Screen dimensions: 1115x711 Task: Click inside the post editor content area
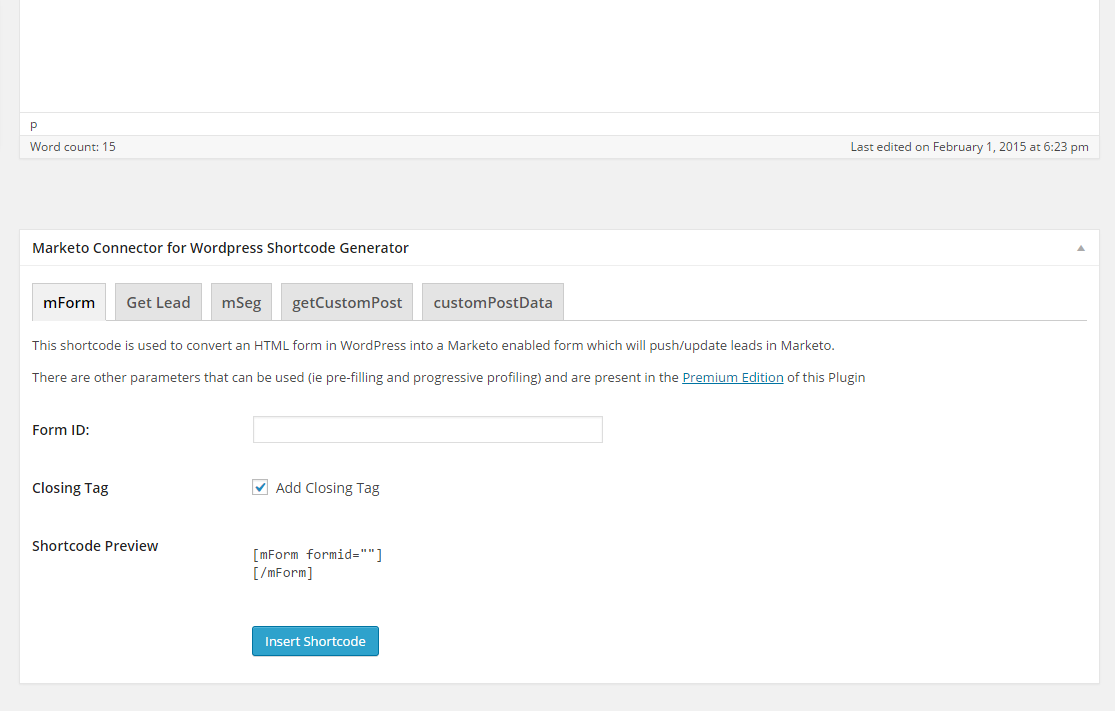coord(559,55)
